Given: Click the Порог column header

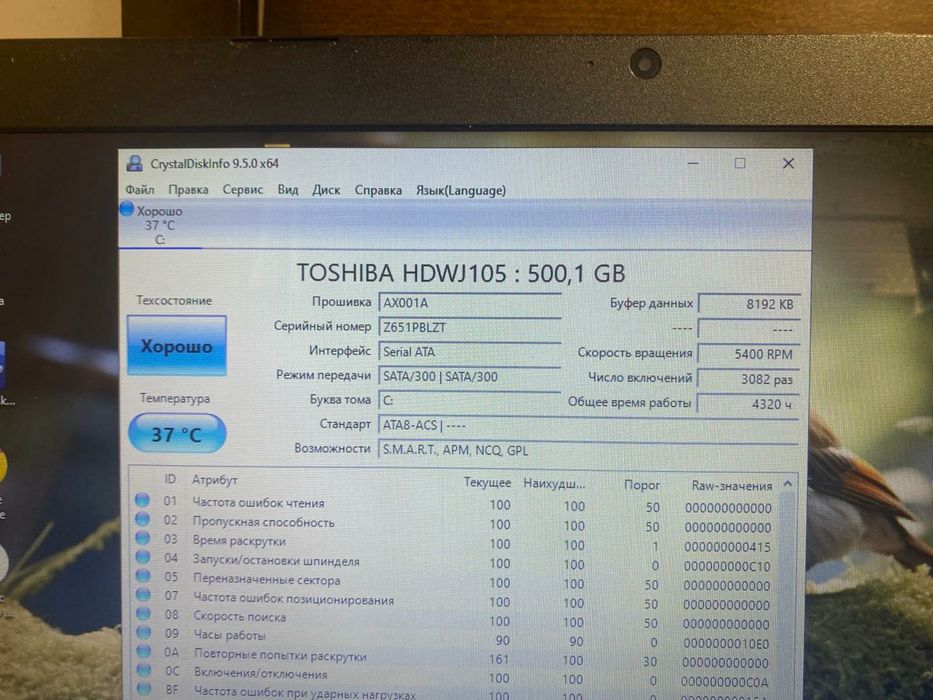Looking at the screenshot, I should [642, 485].
